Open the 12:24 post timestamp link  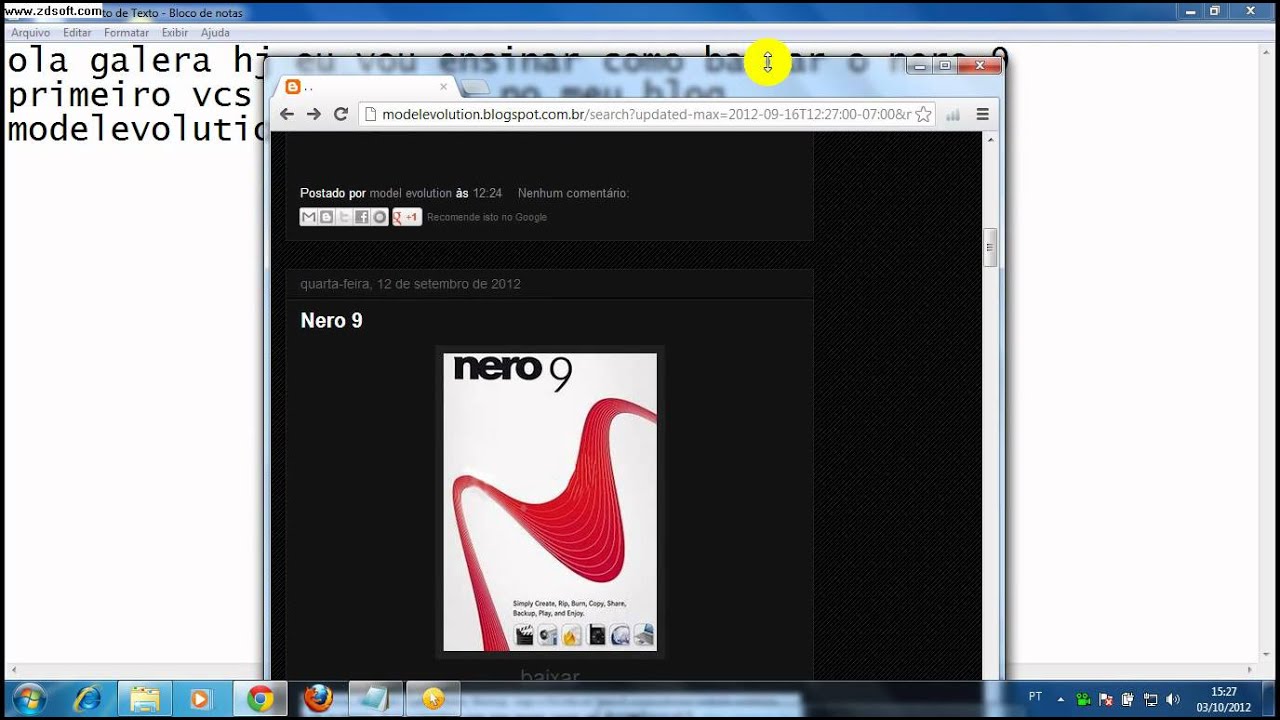[487, 193]
